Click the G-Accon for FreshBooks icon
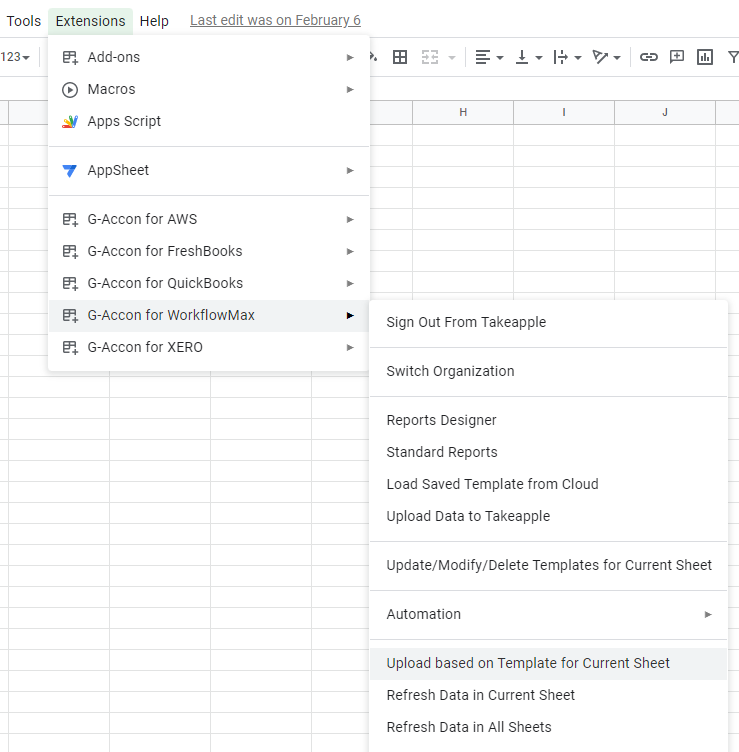 [x=70, y=251]
